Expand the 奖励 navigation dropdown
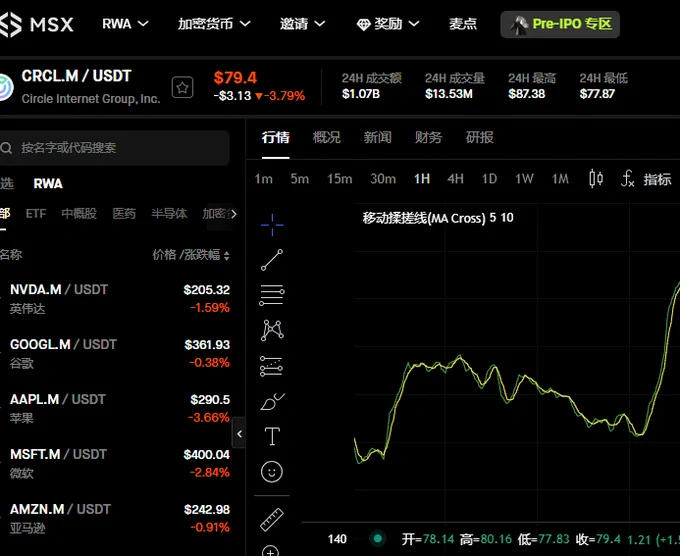Image resolution: width=680 pixels, height=556 pixels. (x=388, y=24)
